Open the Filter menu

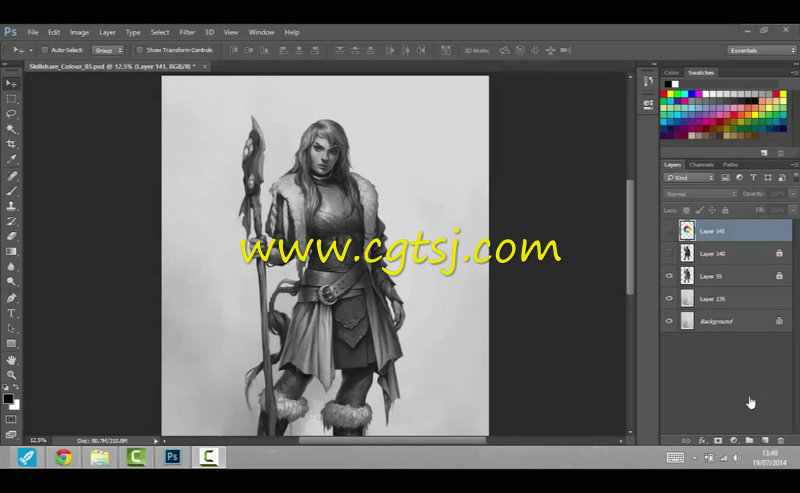pyautogui.click(x=187, y=32)
